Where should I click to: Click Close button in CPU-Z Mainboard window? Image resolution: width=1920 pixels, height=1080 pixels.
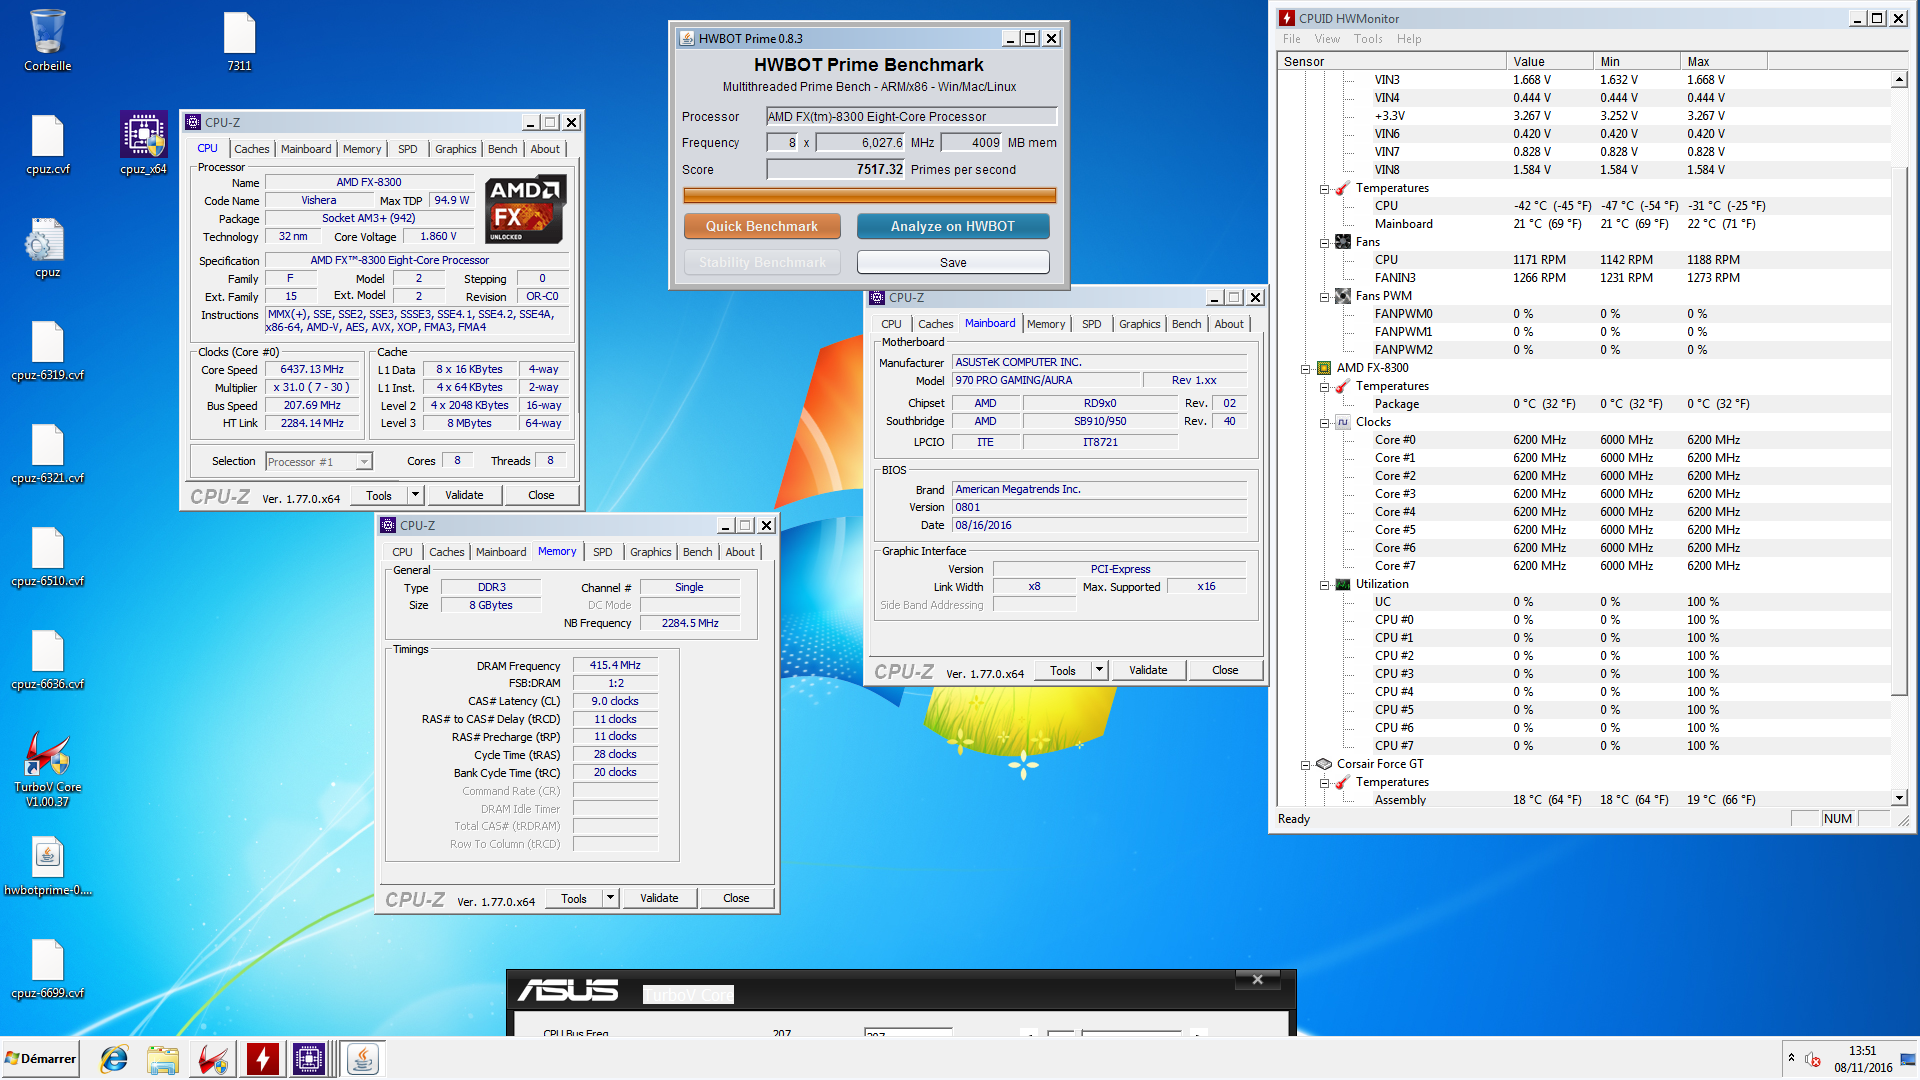pyautogui.click(x=1225, y=670)
